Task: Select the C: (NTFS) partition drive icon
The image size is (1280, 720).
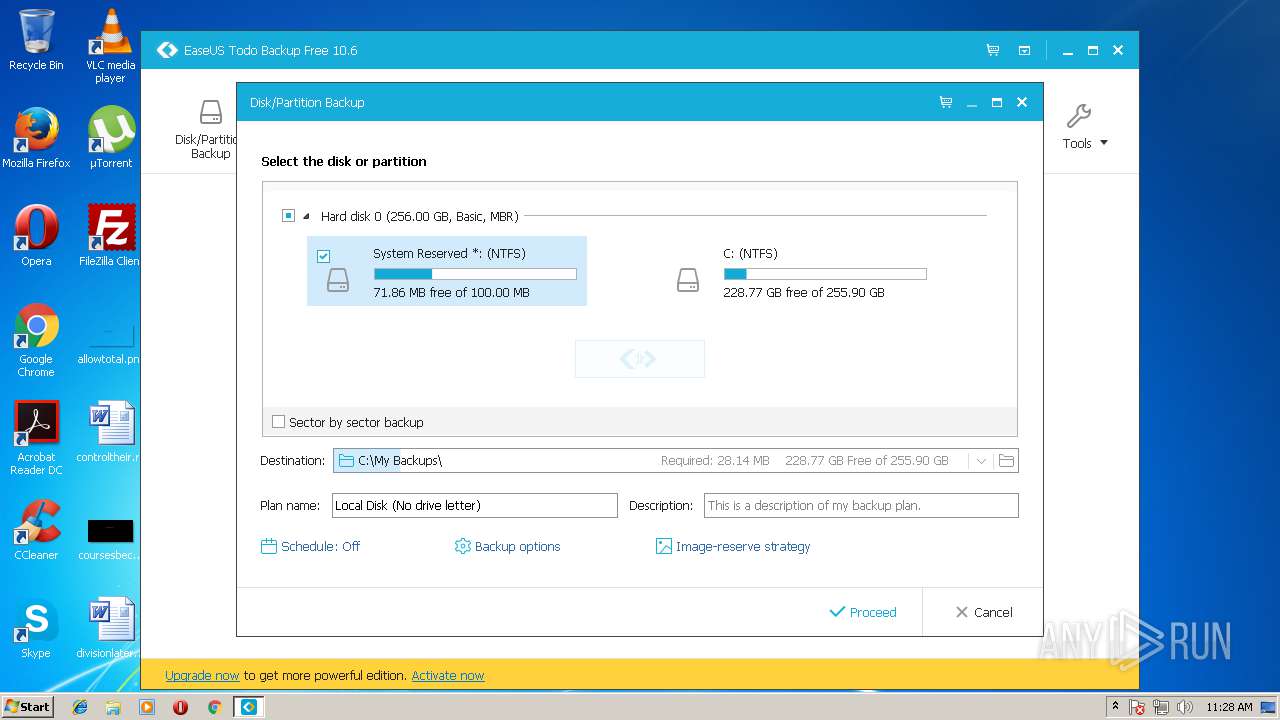Action: (688, 280)
